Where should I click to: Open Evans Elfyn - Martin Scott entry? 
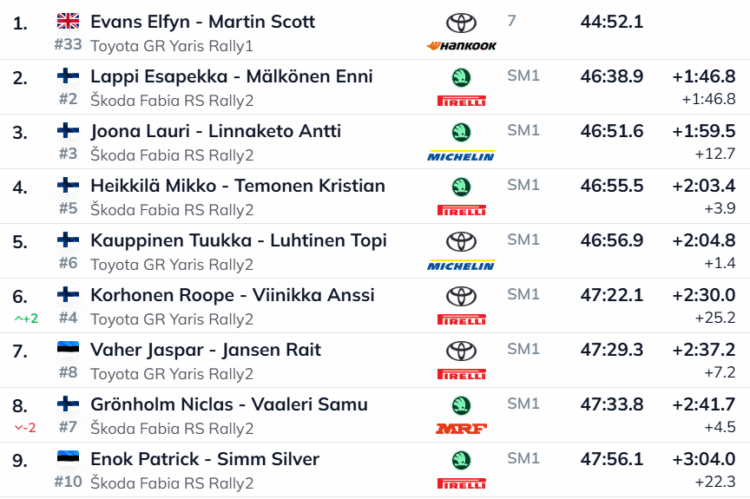[202, 22]
